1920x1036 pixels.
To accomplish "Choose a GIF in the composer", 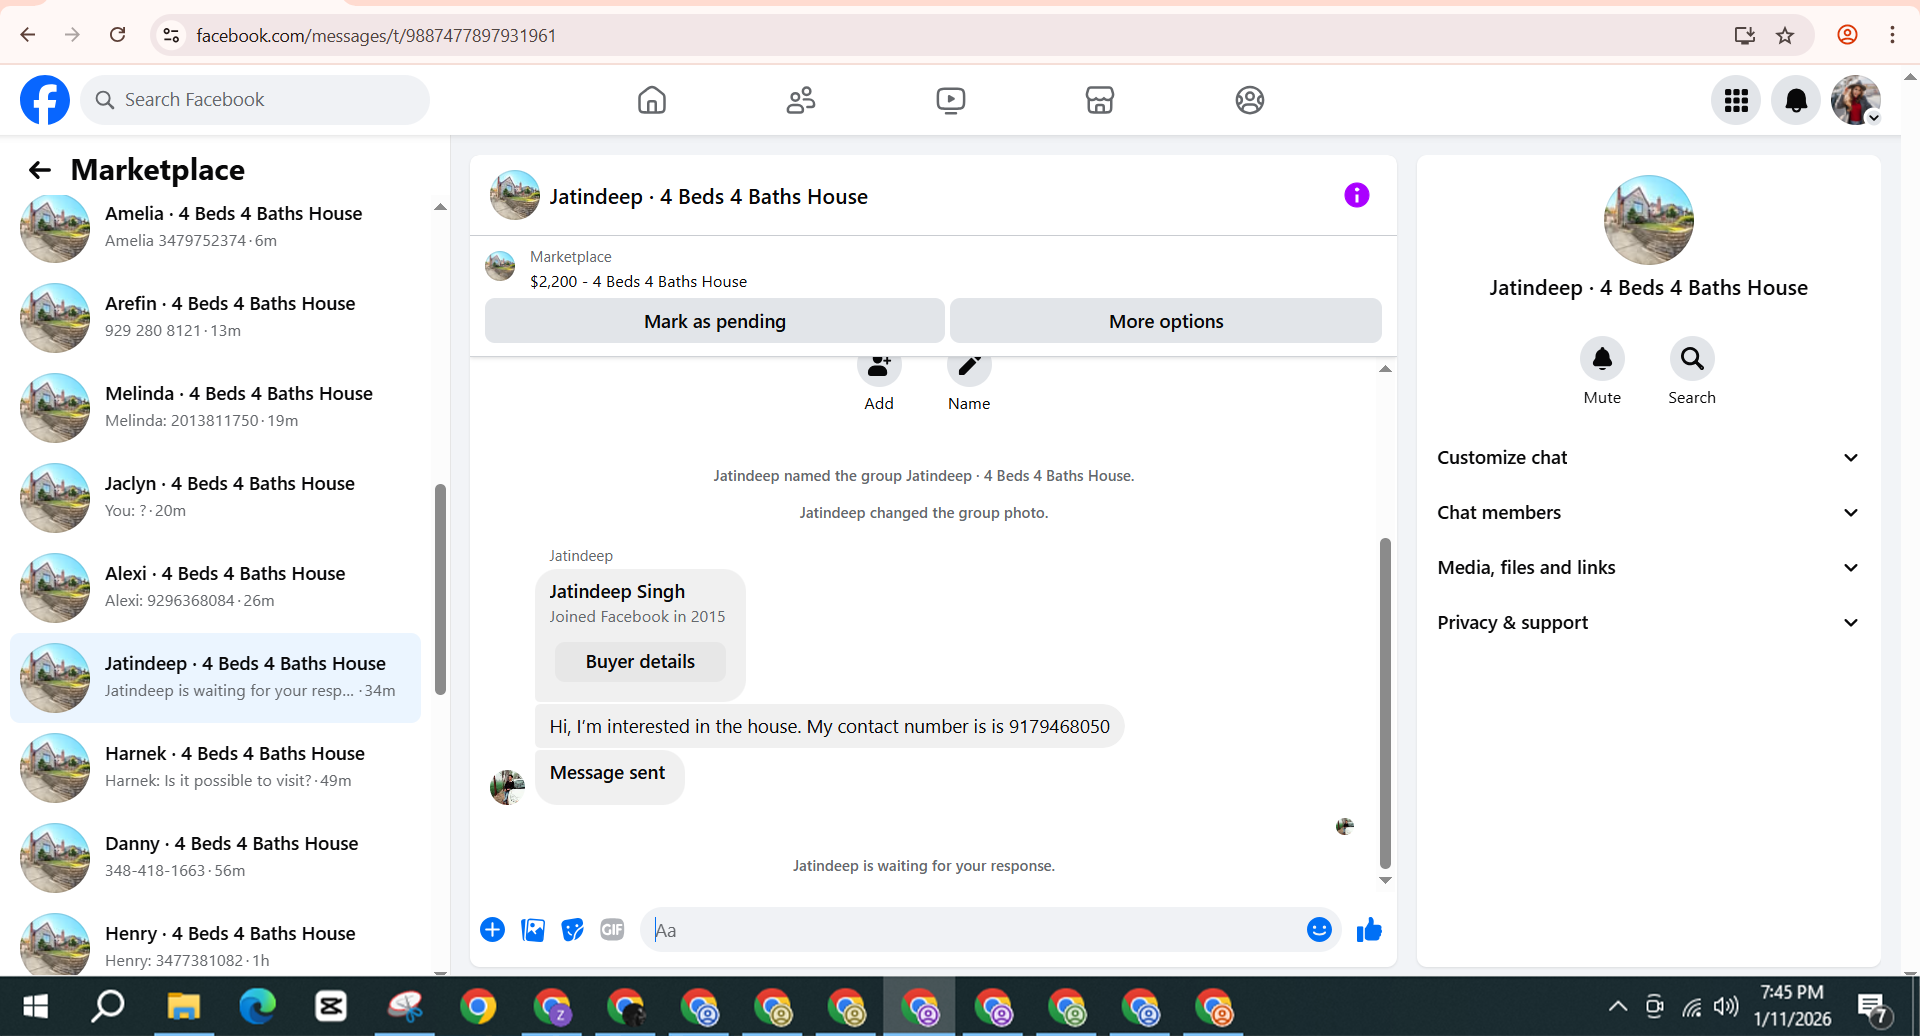I will point(612,930).
